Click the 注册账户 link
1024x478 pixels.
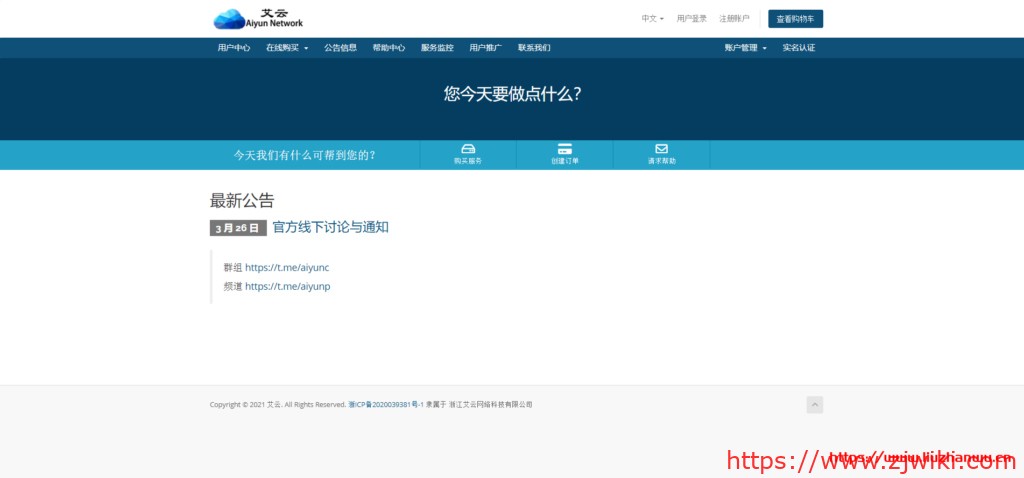point(734,19)
